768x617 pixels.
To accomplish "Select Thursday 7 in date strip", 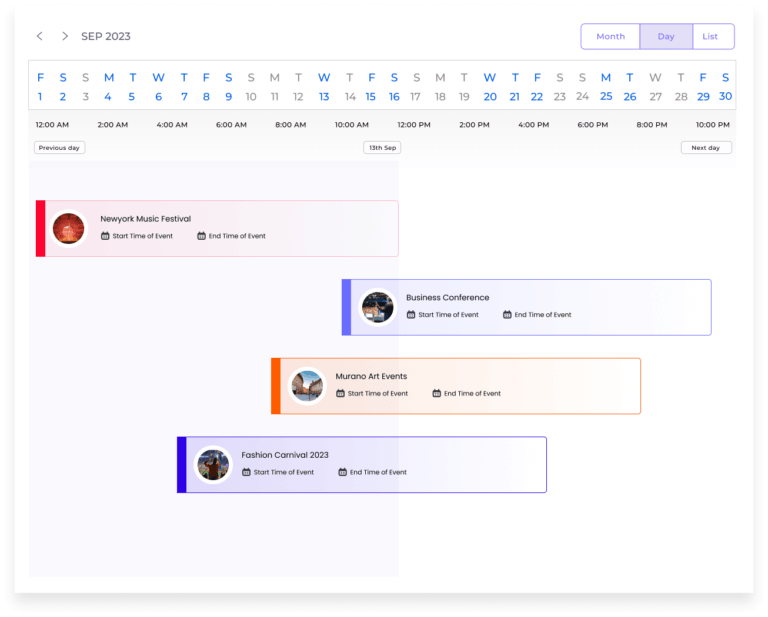I will click(x=184, y=87).
